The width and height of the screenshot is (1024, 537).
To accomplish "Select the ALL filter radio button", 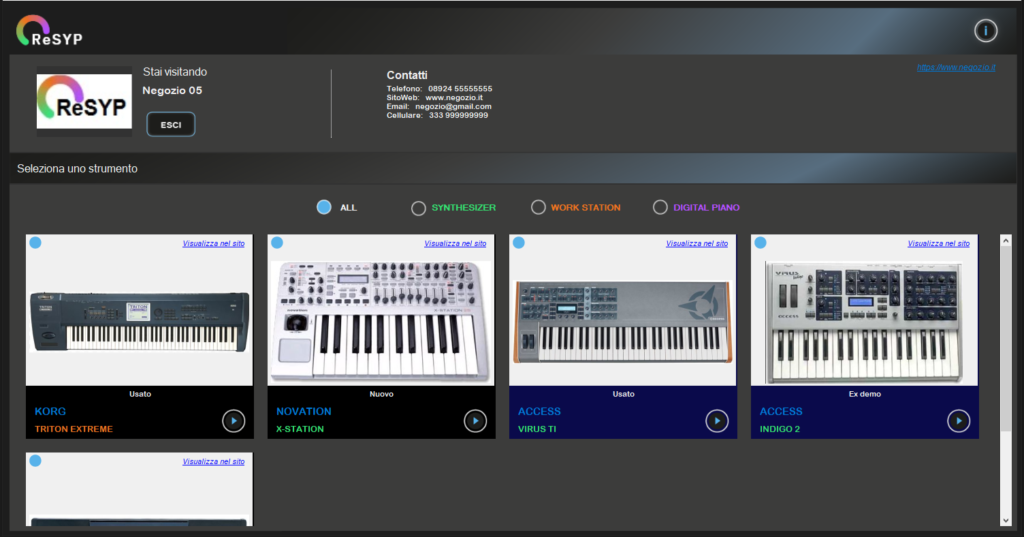I will point(324,207).
